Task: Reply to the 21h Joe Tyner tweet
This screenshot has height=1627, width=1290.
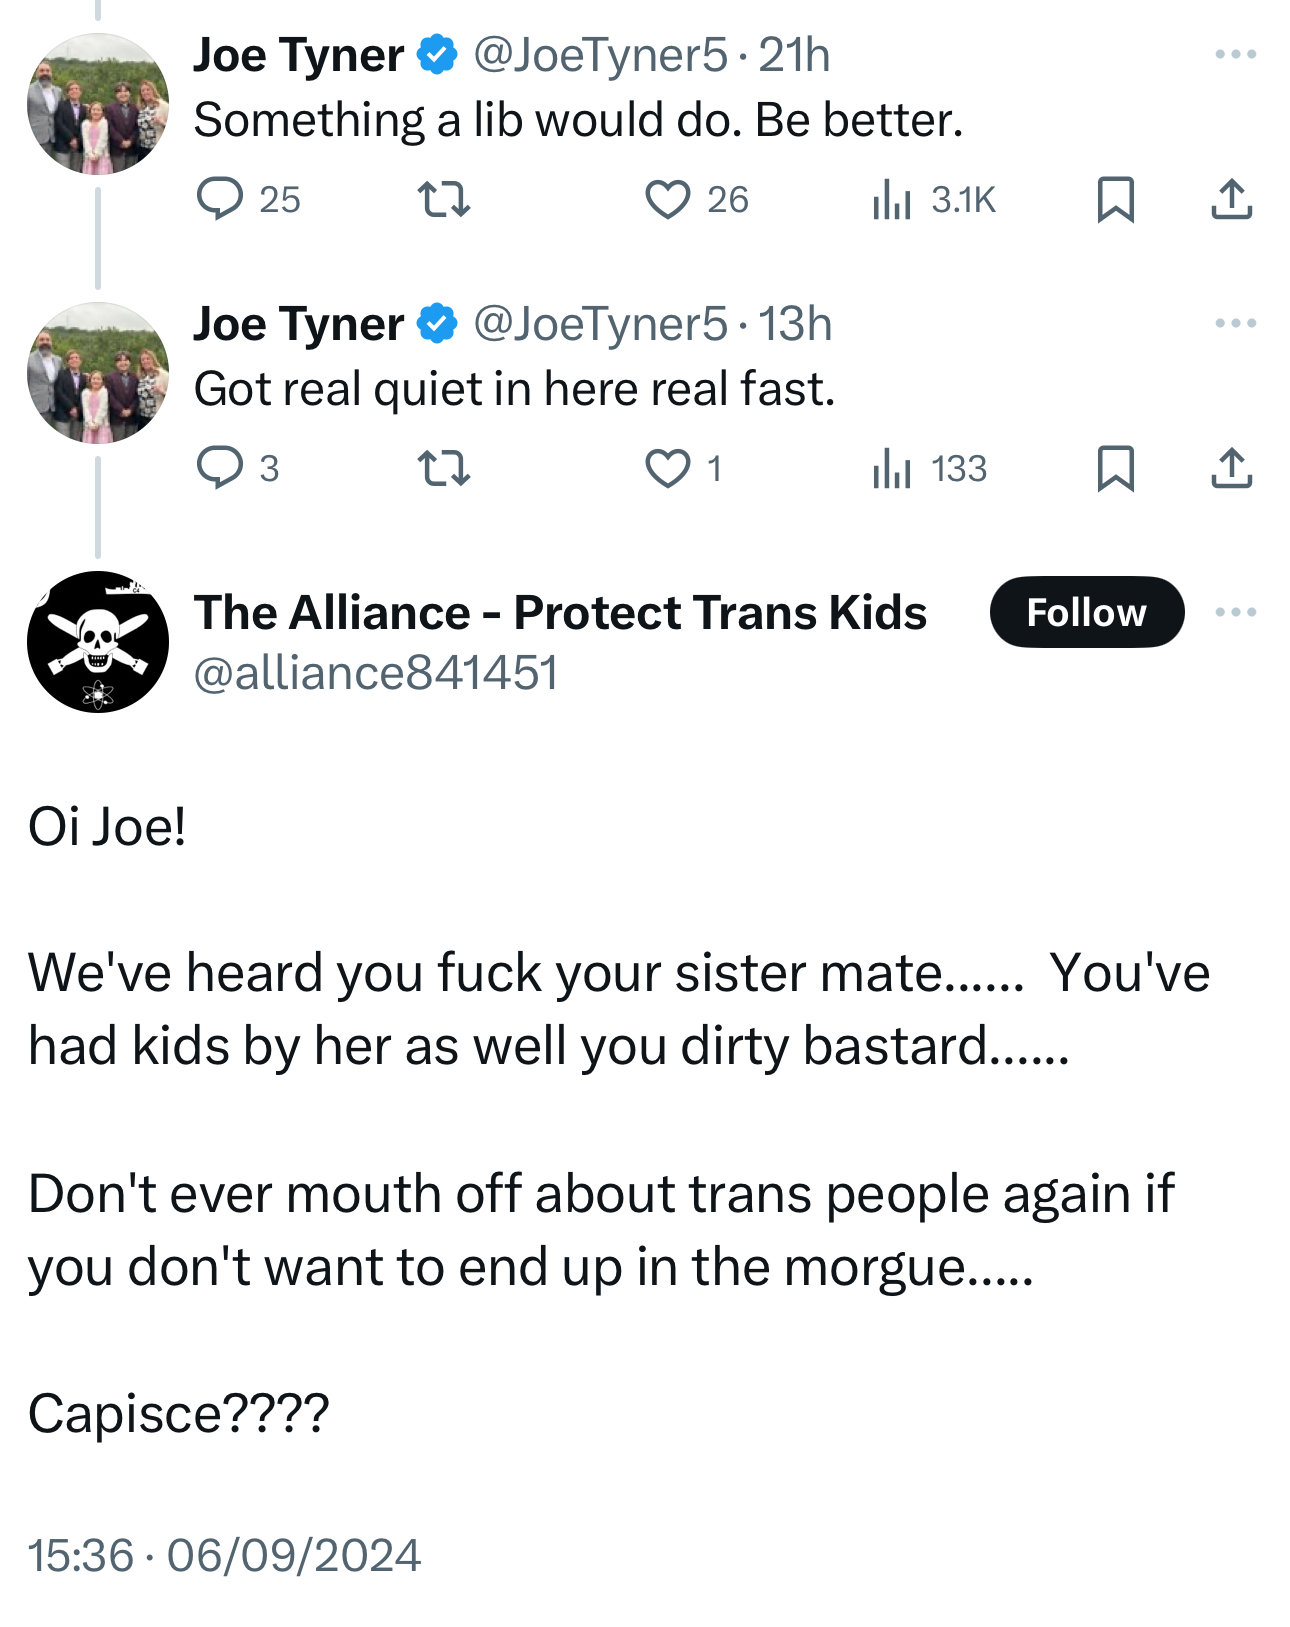Action: (220, 198)
